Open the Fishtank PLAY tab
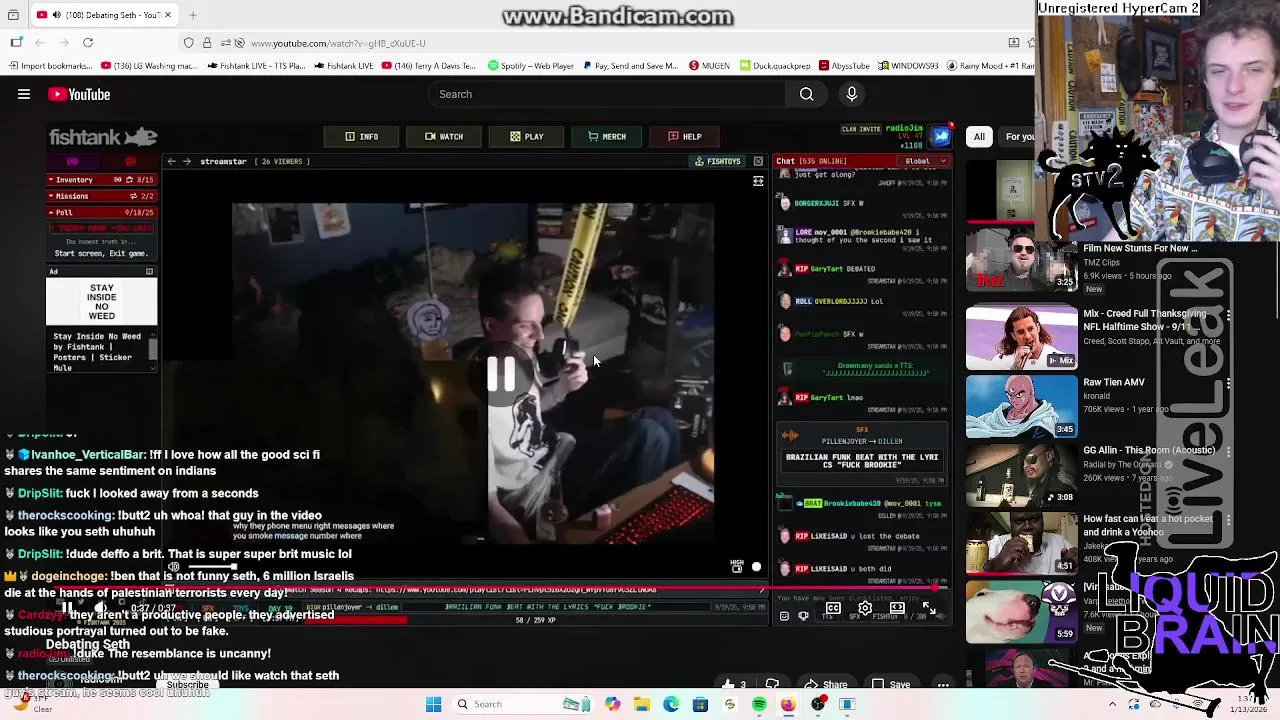The height and width of the screenshot is (720, 1280). [527, 136]
